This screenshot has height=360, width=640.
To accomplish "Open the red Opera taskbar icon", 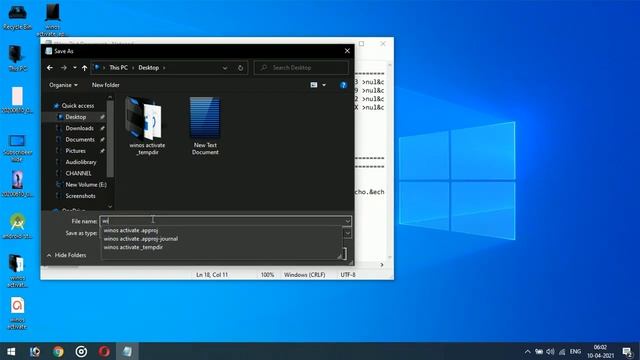I will [104, 351].
